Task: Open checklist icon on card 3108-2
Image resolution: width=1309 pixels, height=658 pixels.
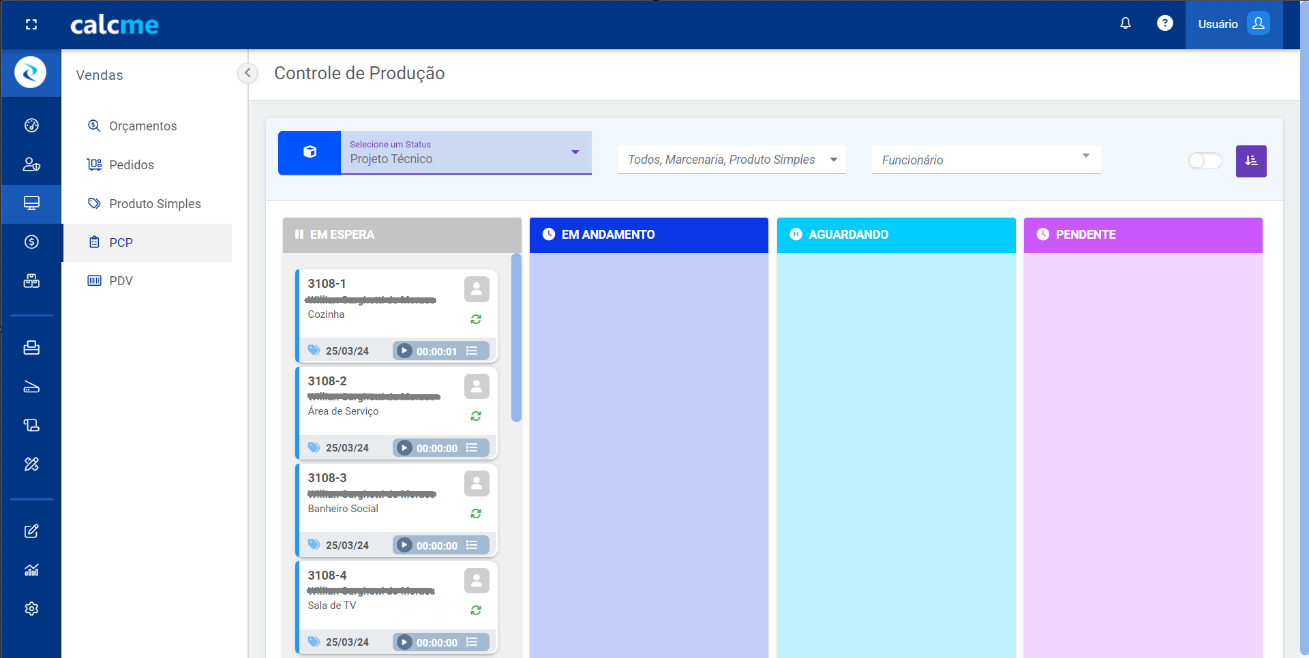Action: click(x=472, y=448)
